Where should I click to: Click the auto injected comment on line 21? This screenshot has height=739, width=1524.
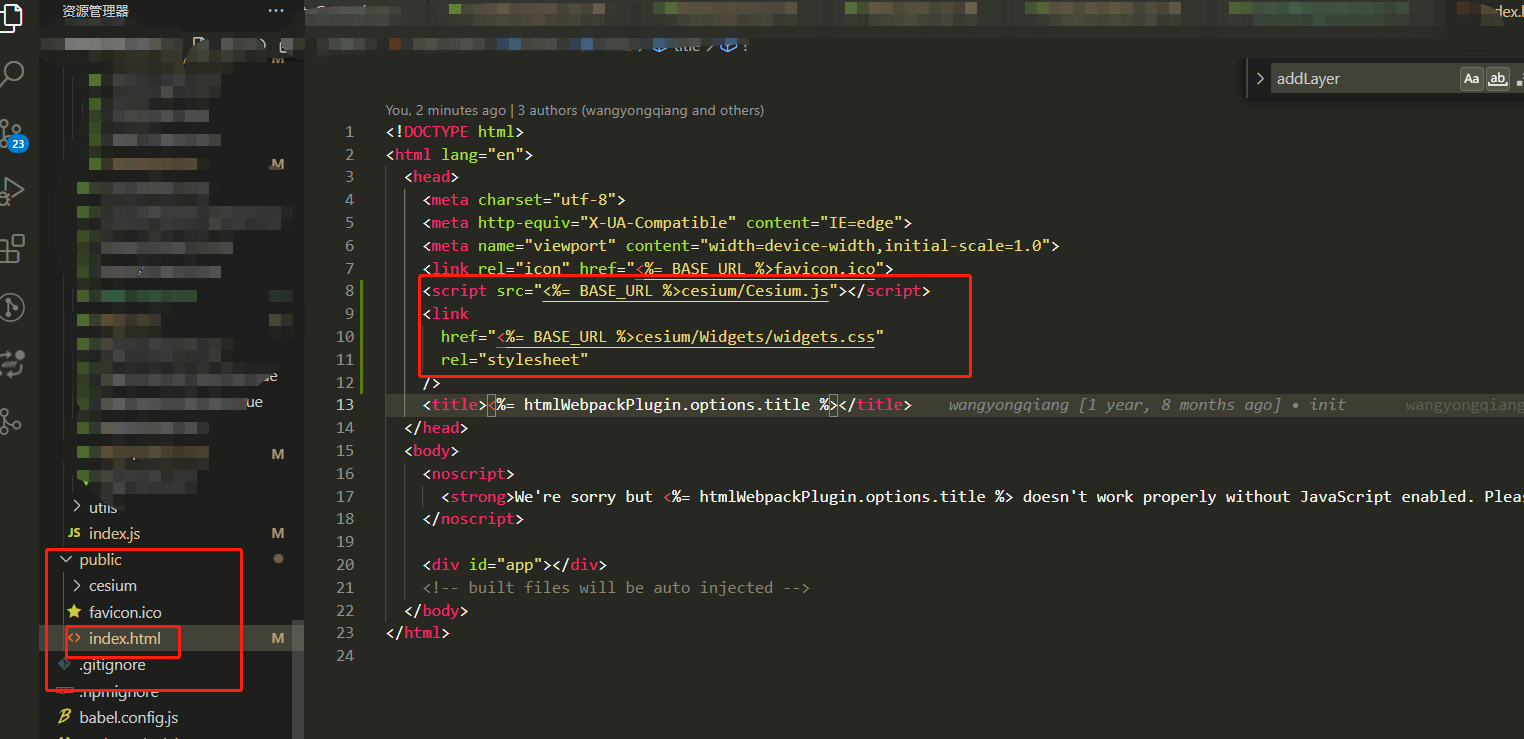point(616,588)
